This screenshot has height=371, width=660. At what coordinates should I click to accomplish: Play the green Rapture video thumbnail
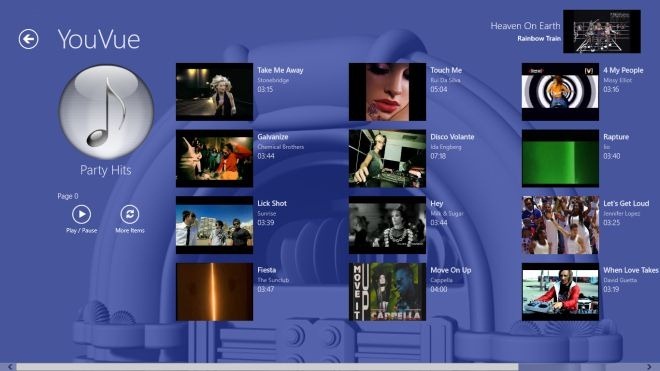point(560,158)
